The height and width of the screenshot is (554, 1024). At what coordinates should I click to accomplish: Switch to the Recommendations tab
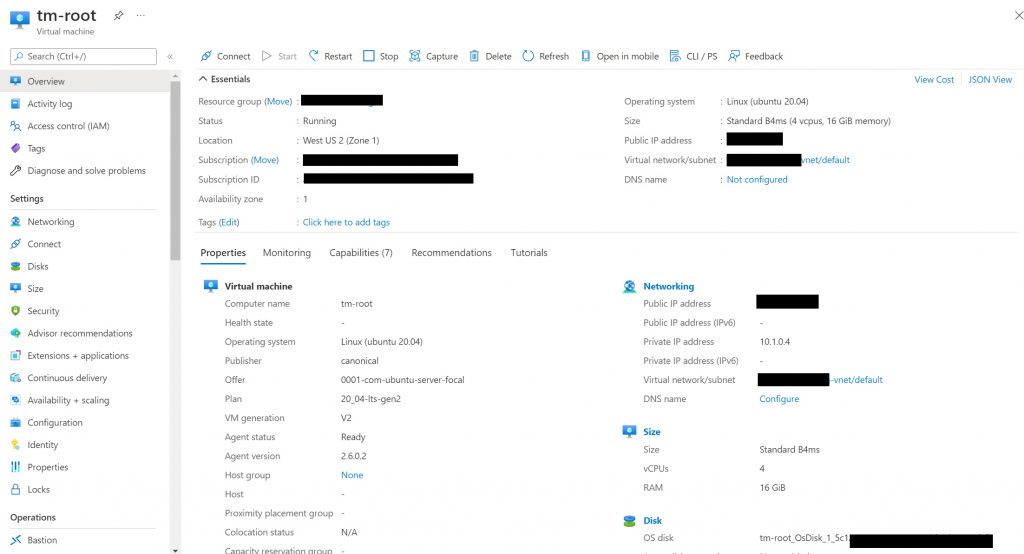tap(451, 253)
